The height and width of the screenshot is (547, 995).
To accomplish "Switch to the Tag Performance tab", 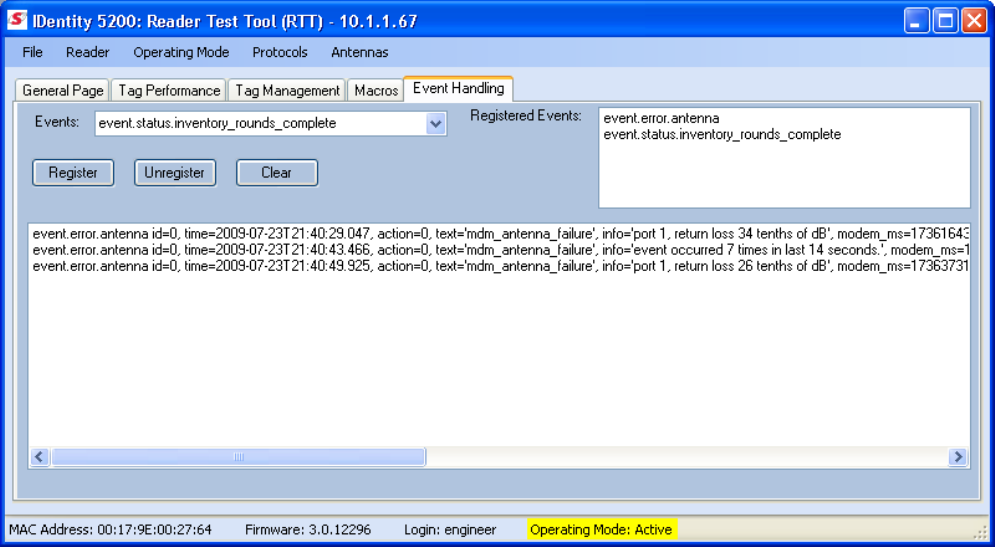I will click(x=169, y=90).
